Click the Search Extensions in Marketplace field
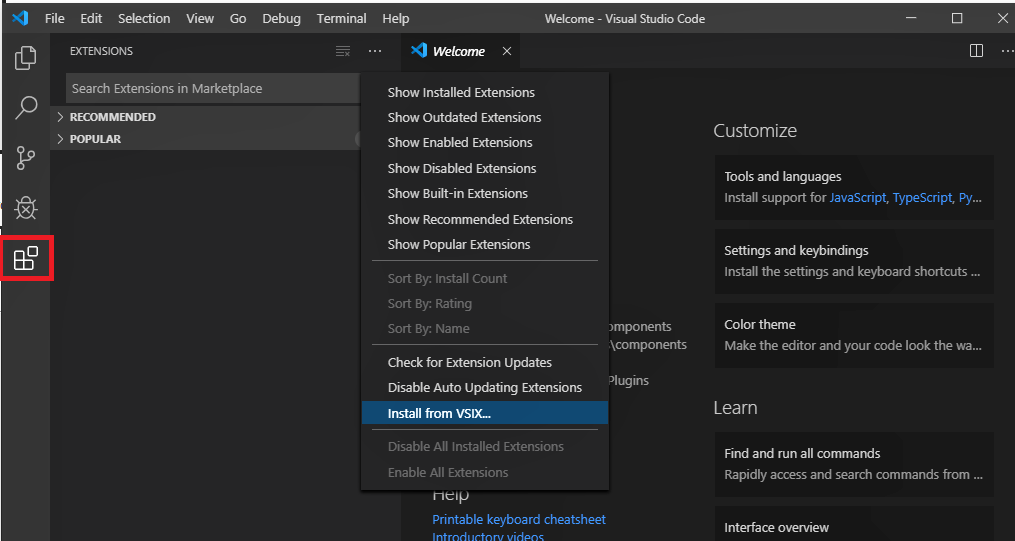This screenshot has height=541, width=1015. click(x=213, y=88)
